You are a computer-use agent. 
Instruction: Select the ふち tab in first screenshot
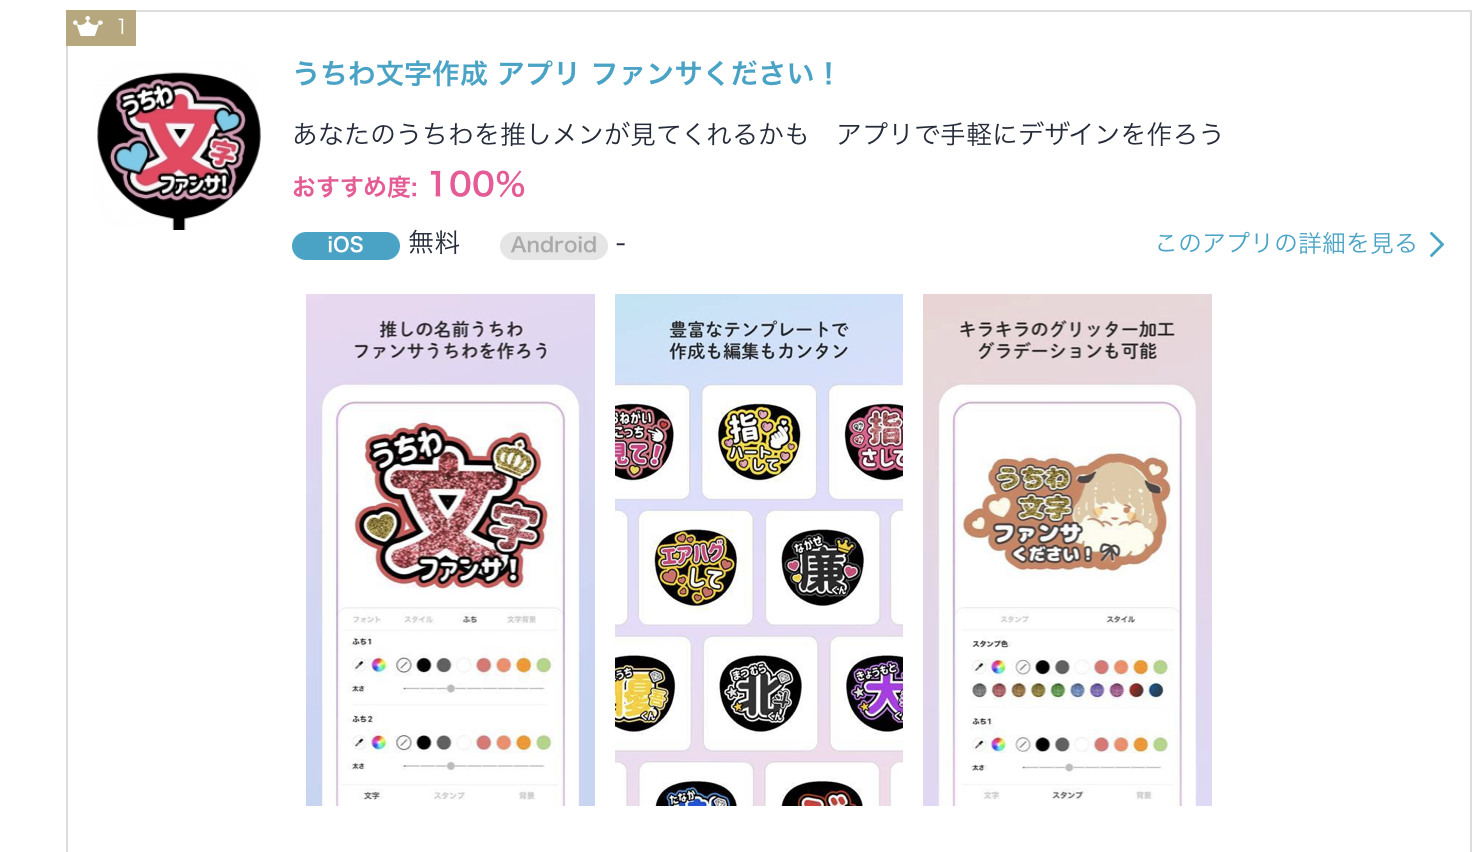470,619
